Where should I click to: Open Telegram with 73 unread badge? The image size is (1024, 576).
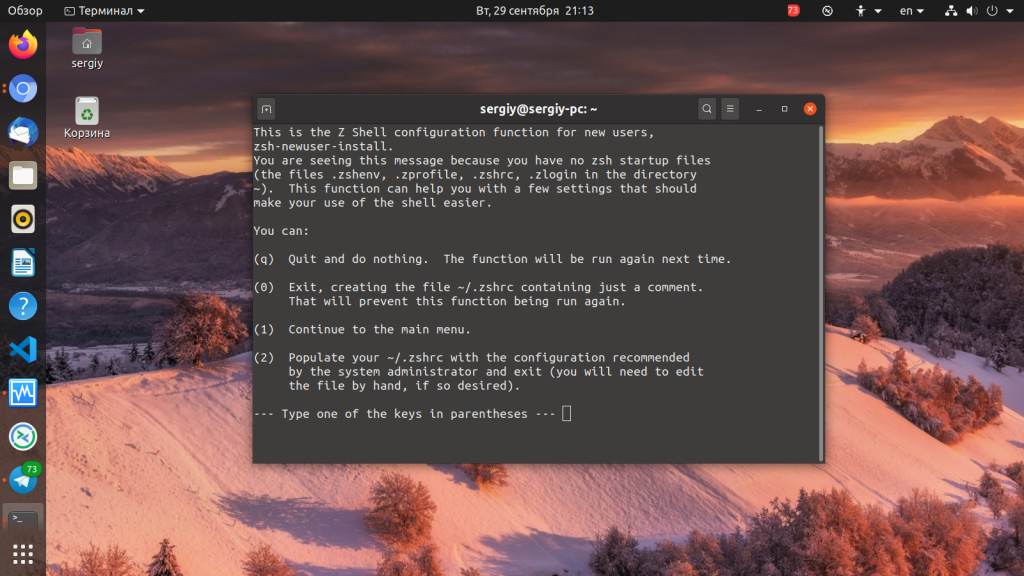coord(23,479)
